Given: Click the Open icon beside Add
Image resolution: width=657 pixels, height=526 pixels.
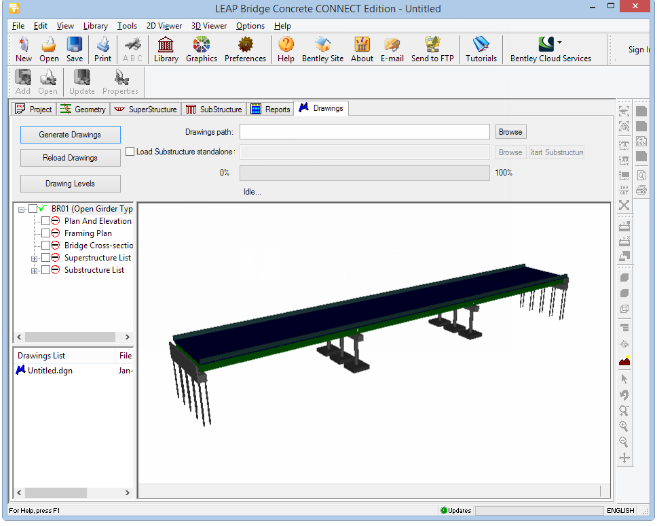Looking at the screenshot, I should coord(48,82).
